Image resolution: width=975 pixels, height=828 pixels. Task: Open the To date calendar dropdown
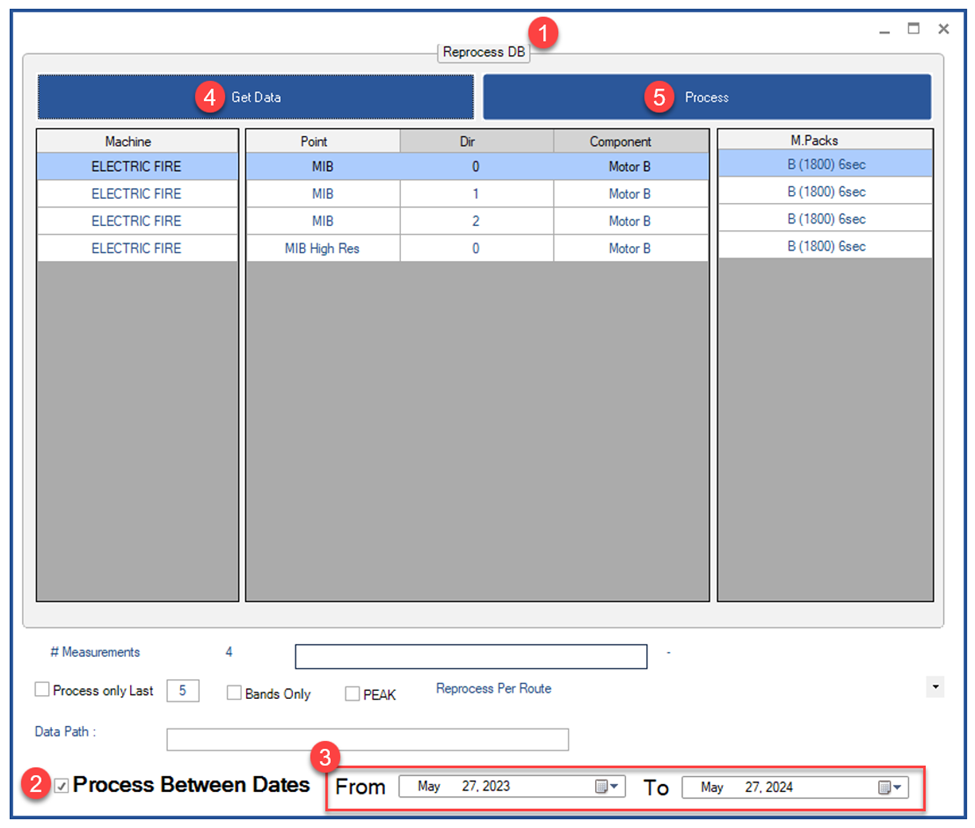point(889,788)
